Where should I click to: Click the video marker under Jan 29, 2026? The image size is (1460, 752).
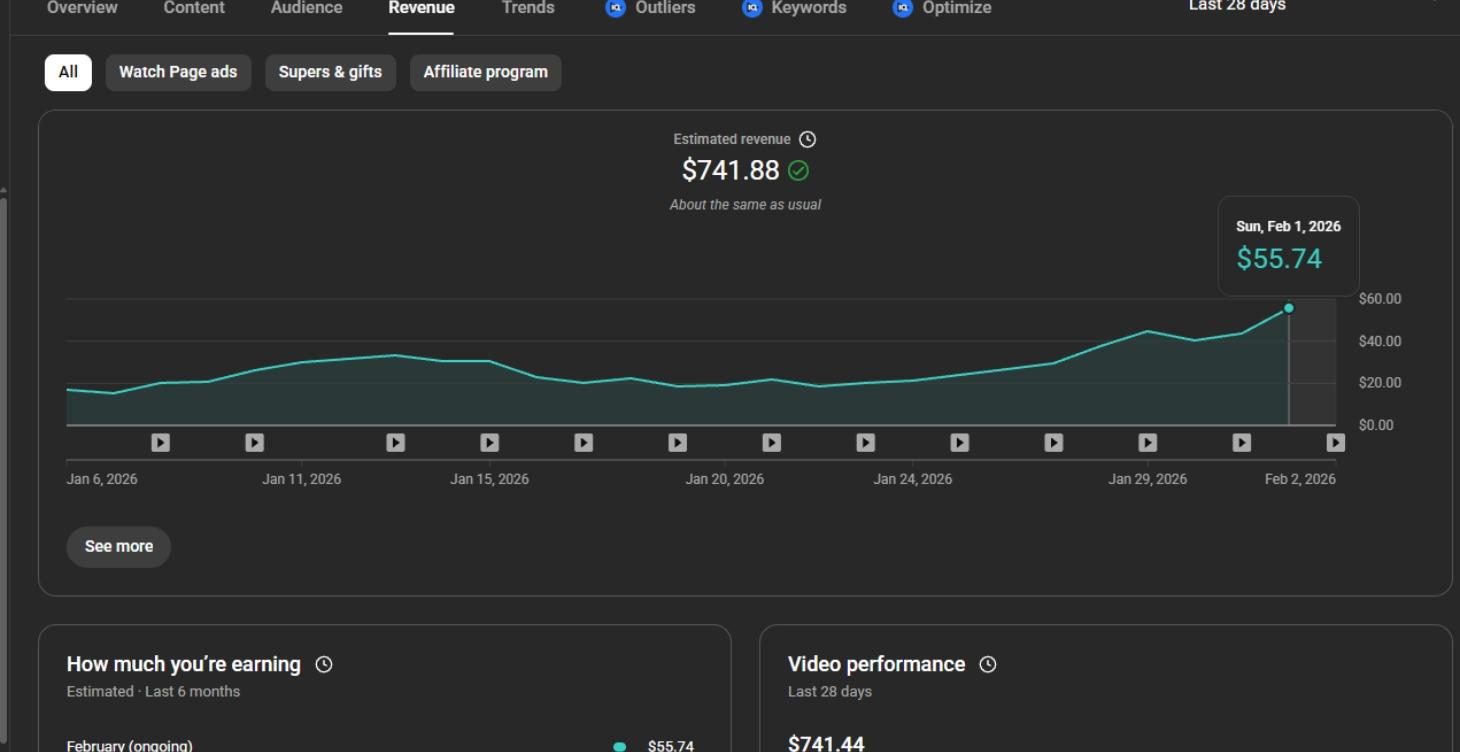pyautogui.click(x=1148, y=442)
